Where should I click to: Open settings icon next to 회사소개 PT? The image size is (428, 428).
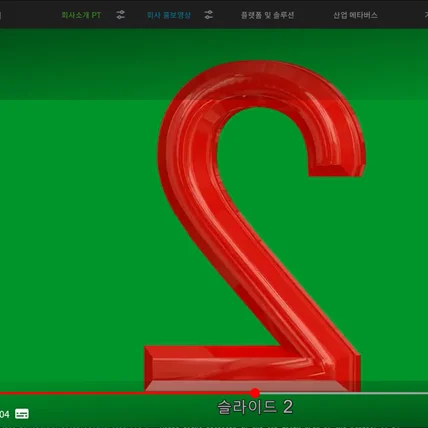tap(121, 15)
